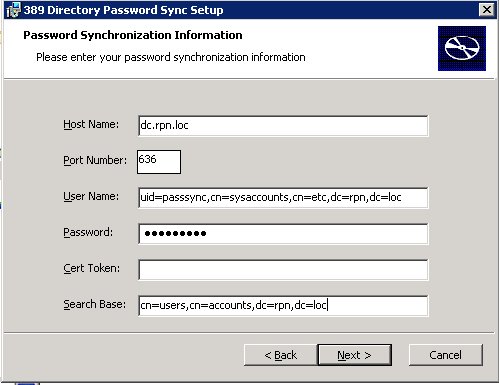Proceed with the Next button
499x385 pixels.
point(354,355)
